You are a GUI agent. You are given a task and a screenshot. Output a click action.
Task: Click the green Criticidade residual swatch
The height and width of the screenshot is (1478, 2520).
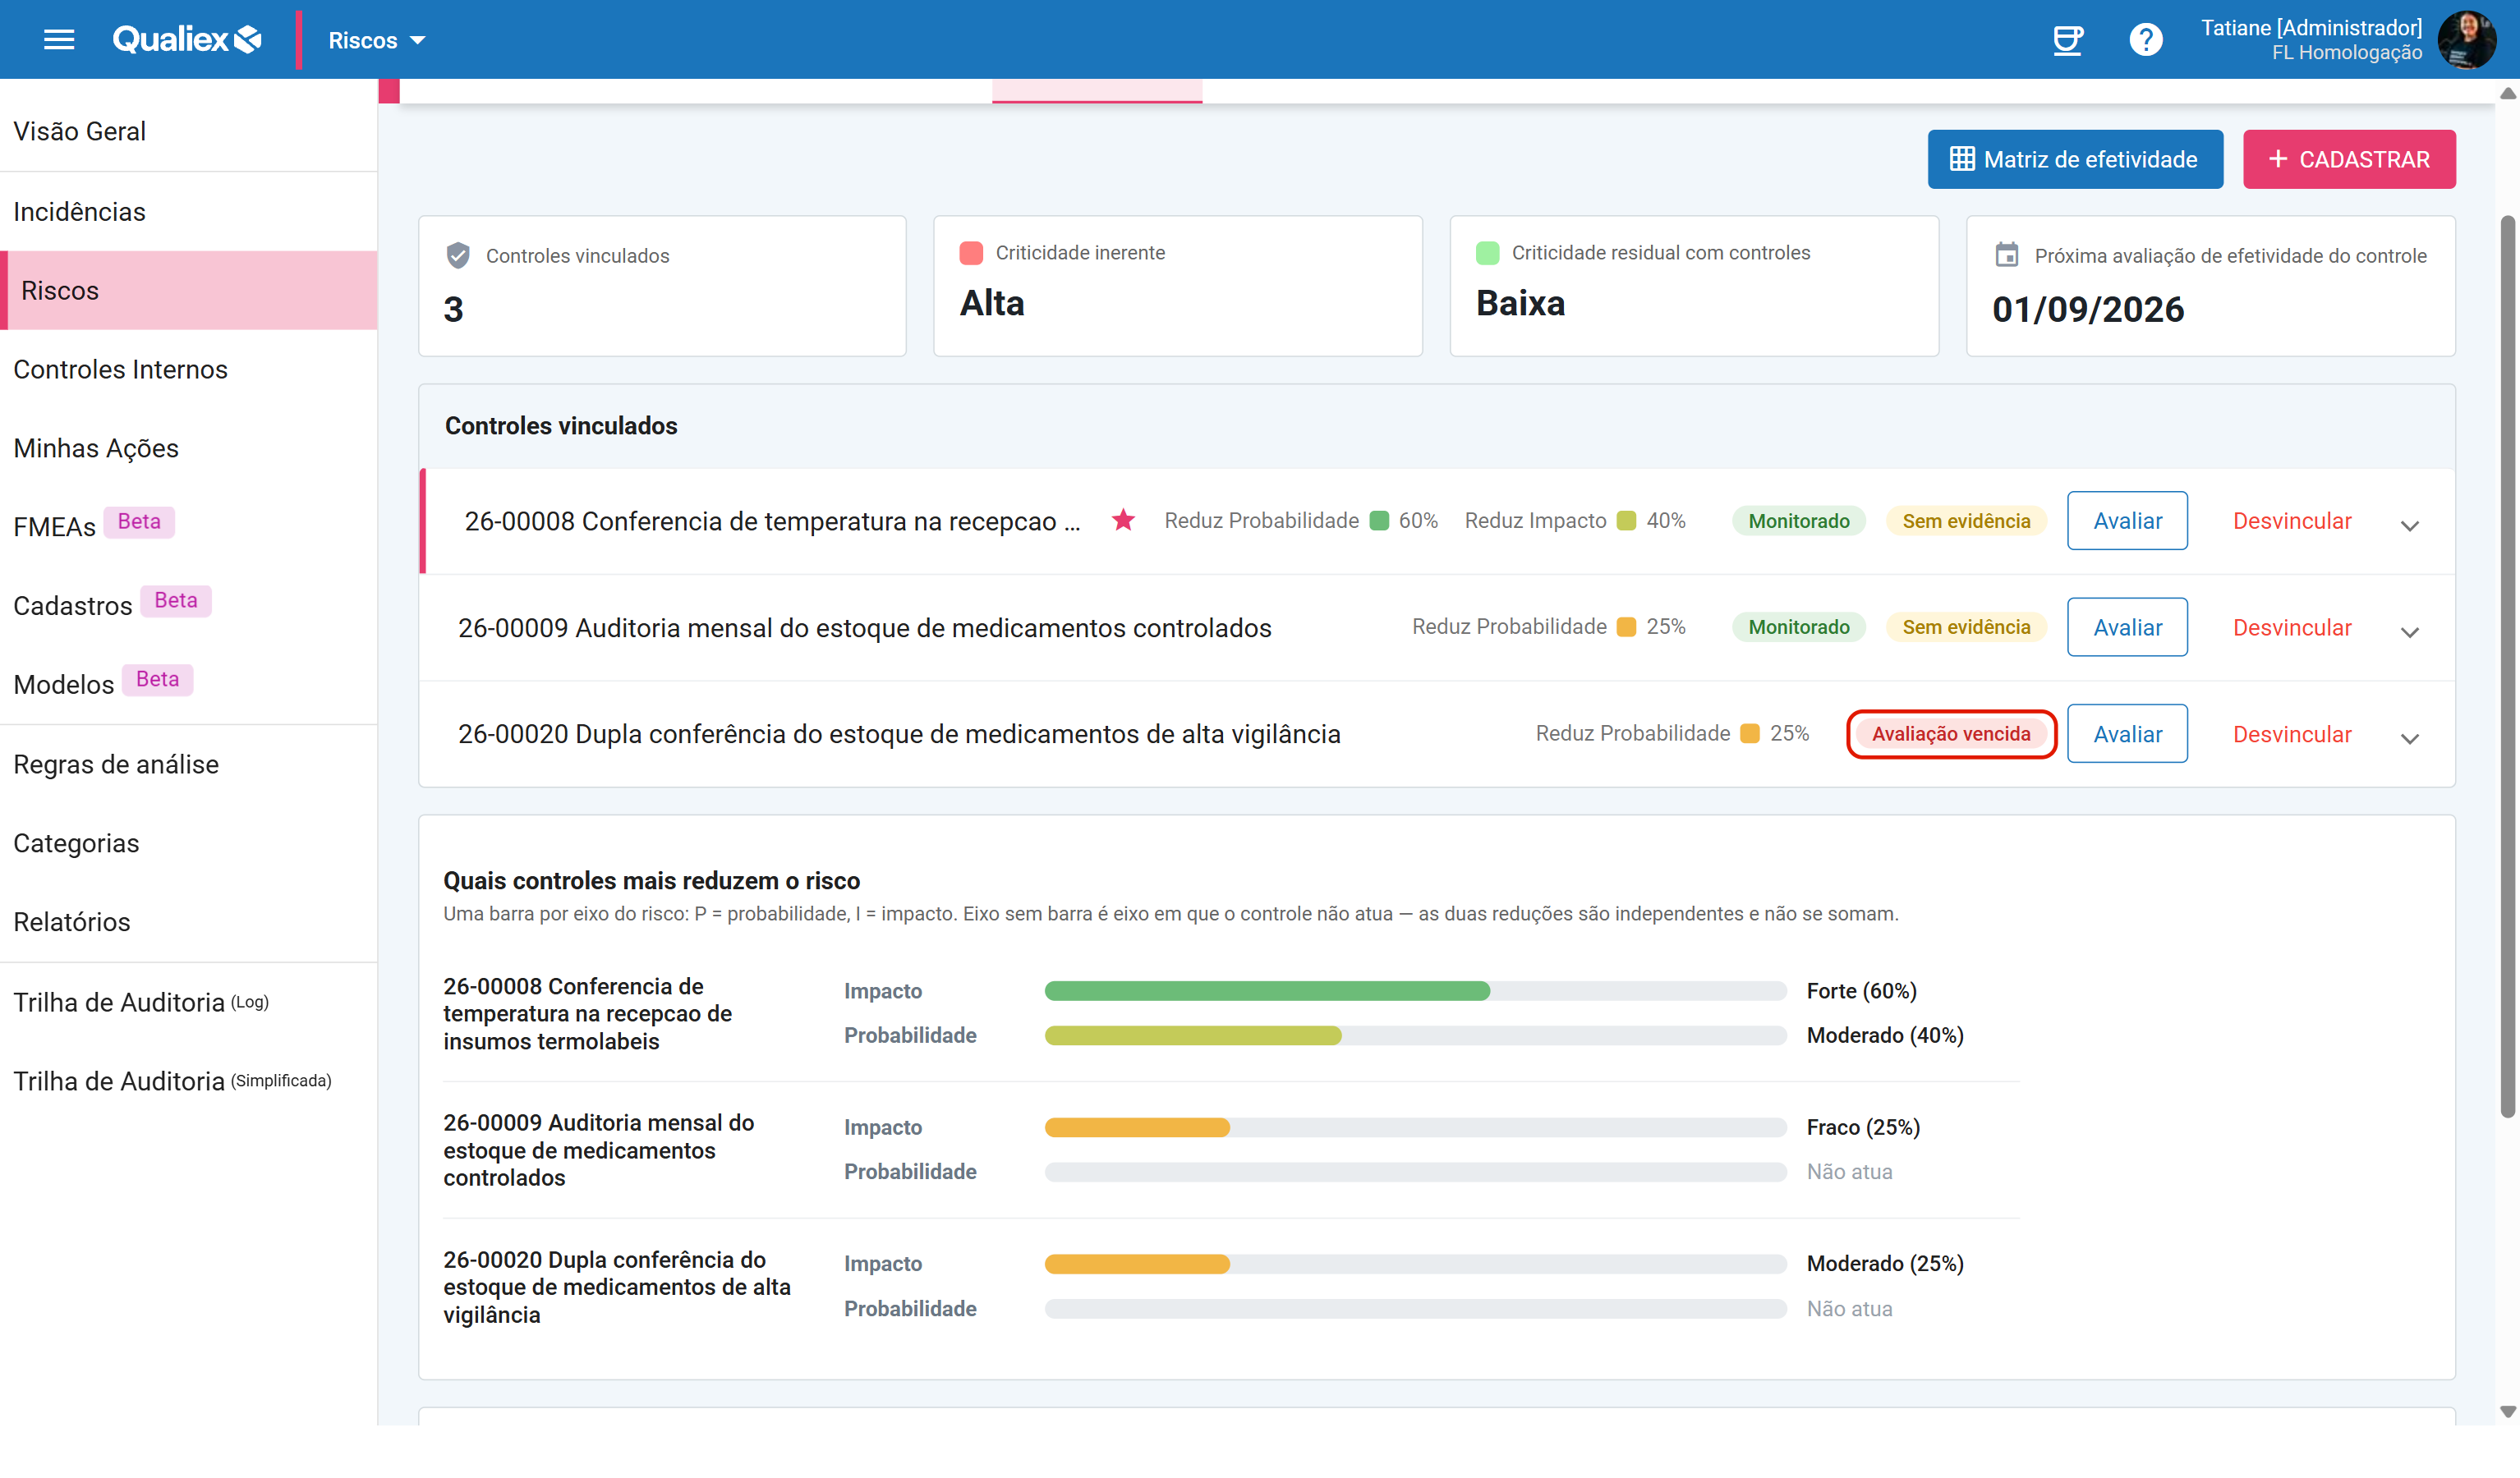tap(1487, 253)
